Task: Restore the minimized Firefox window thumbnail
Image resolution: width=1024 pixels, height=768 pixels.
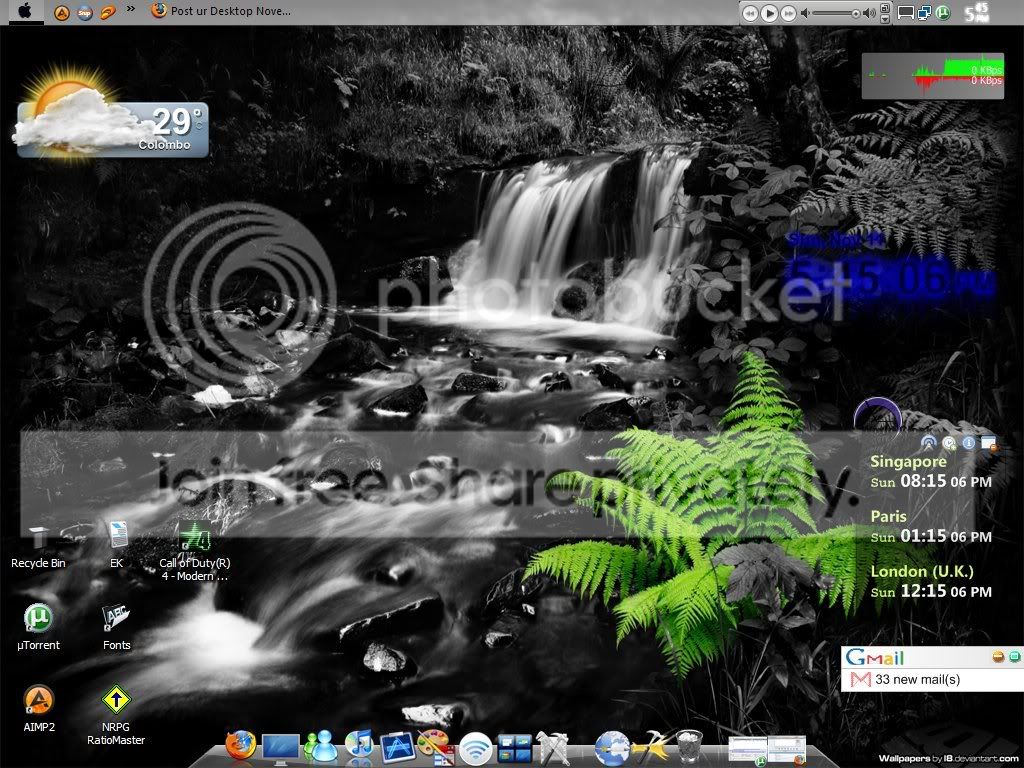Action: (787, 751)
